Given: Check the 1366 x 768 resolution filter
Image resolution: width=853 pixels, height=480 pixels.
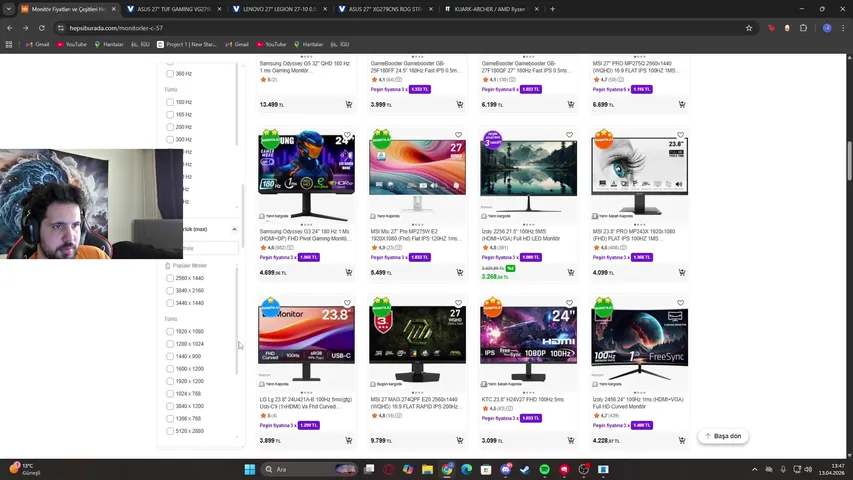Looking at the screenshot, I should (170, 419).
